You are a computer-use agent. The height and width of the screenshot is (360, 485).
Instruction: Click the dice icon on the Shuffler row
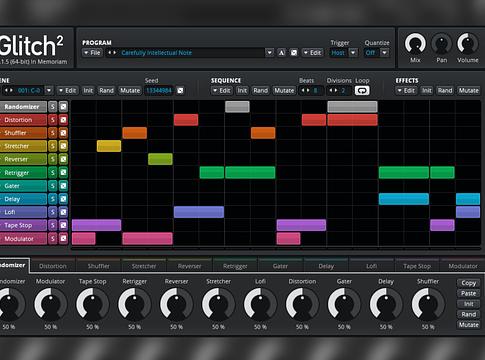(63, 133)
